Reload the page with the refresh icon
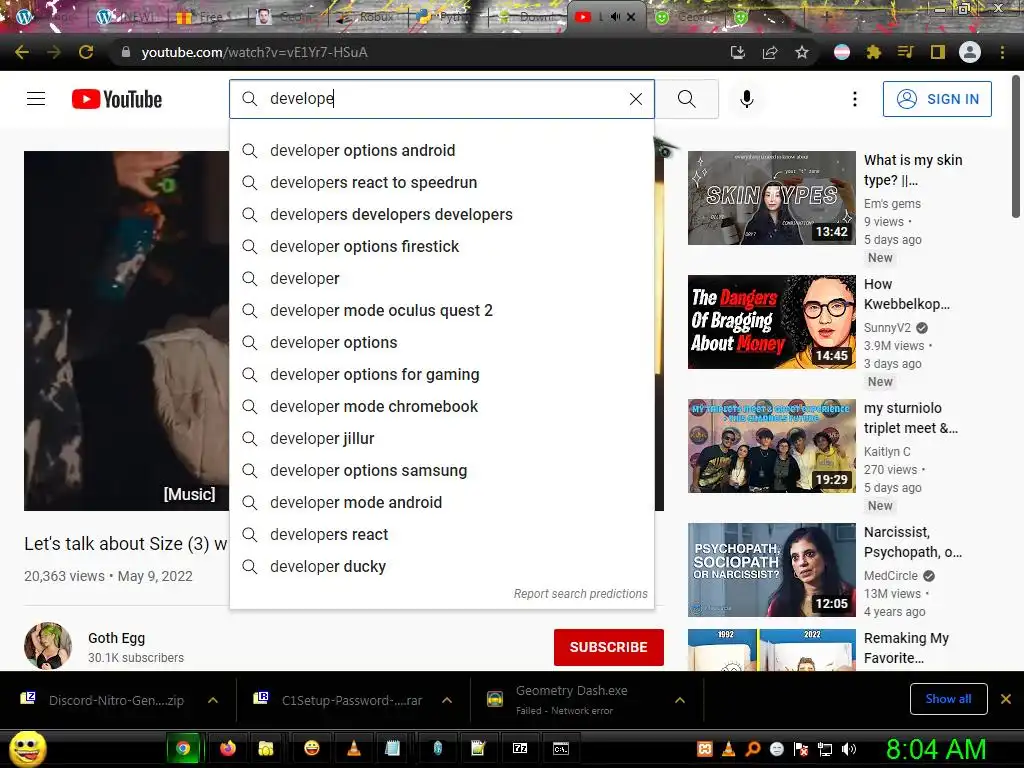Screen dimensions: 1024x768 [86, 52]
